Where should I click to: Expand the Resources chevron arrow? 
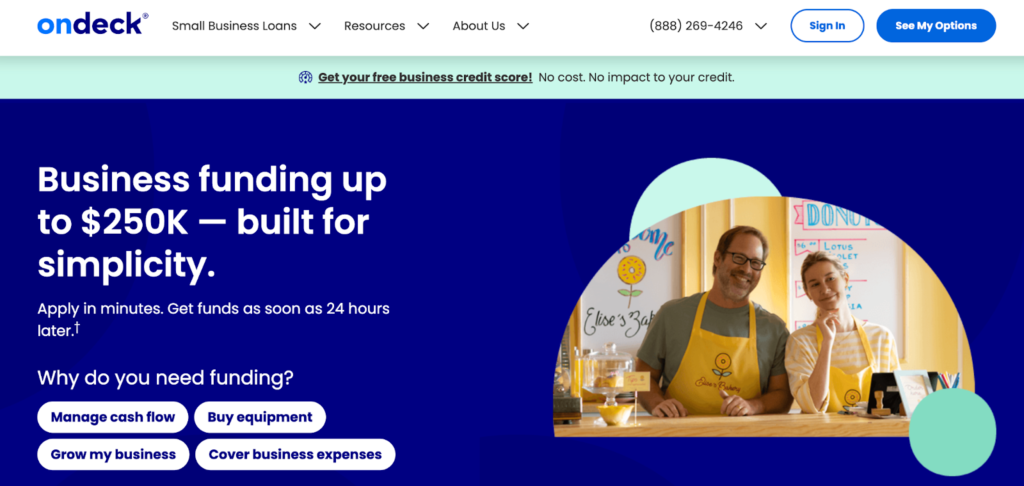(x=423, y=26)
